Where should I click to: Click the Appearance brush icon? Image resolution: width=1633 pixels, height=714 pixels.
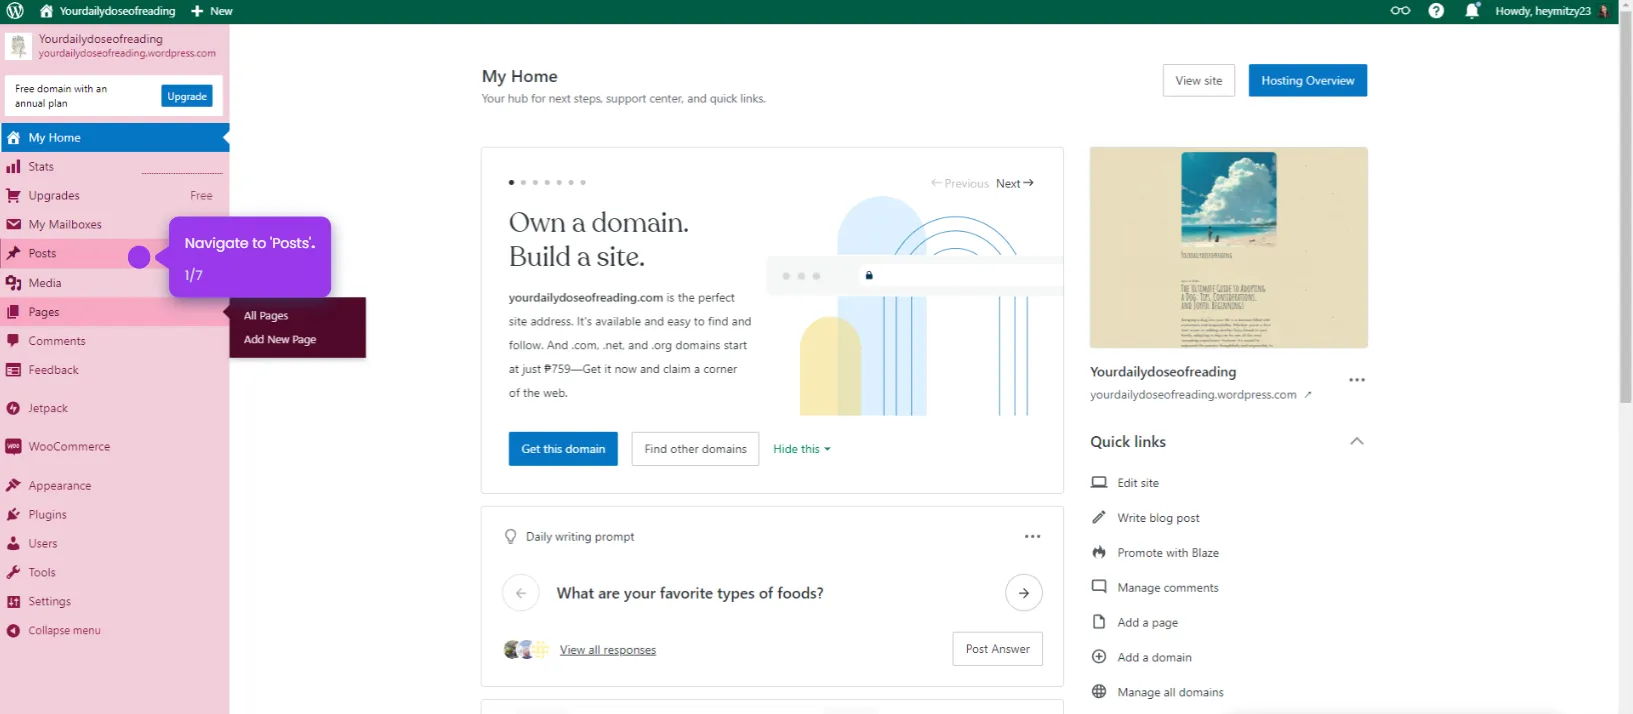point(13,486)
